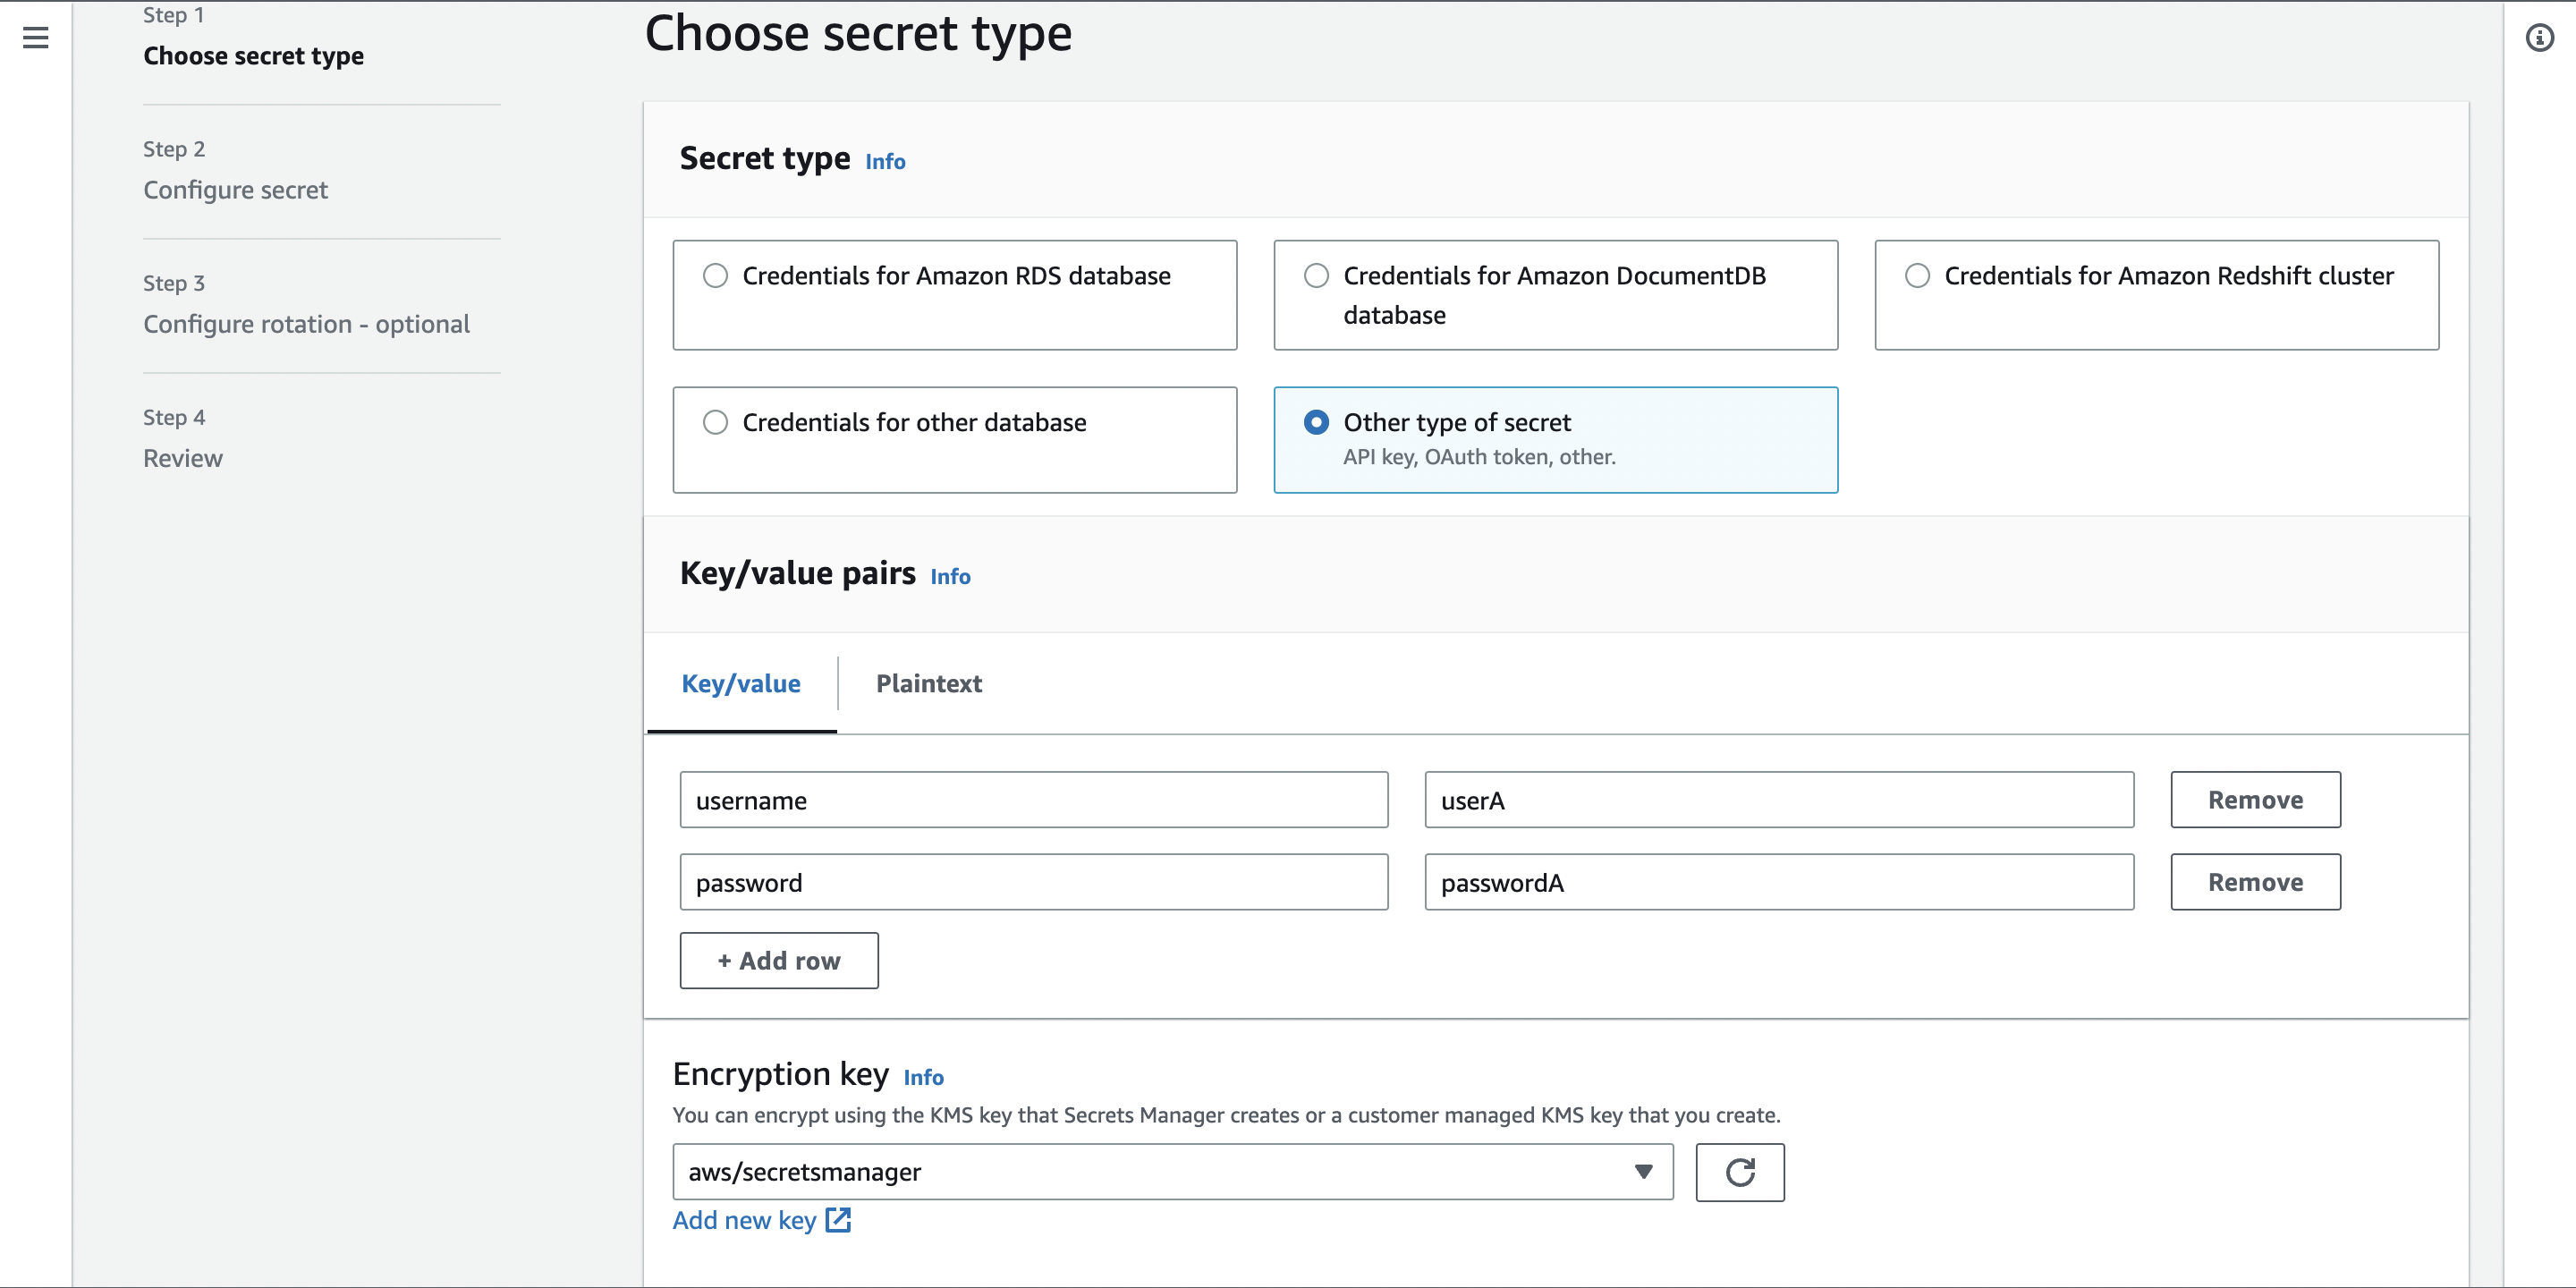
Task: Switch to the Key/value tab
Action: [x=741, y=684]
